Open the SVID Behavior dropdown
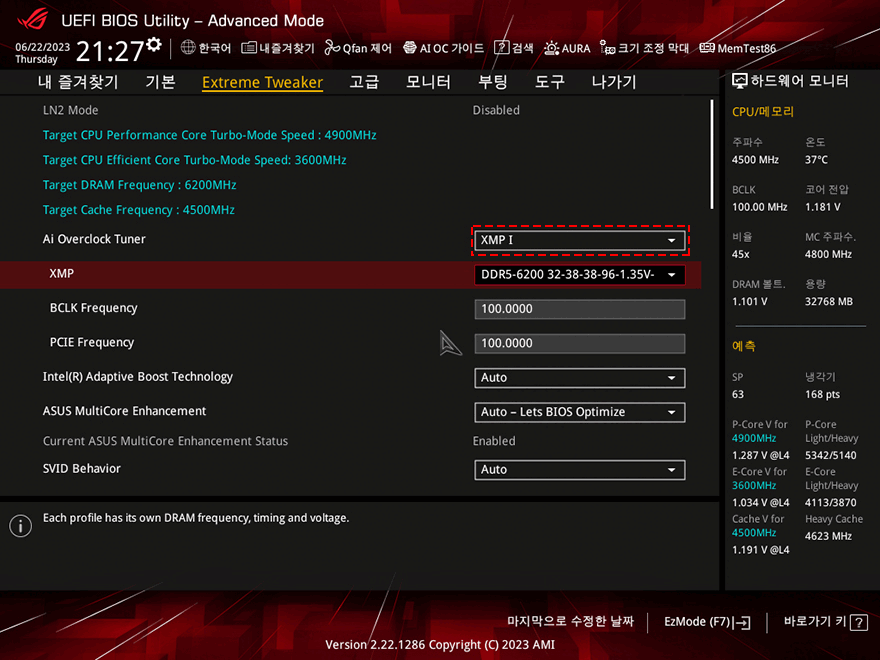This screenshot has width=880, height=660. click(x=579, y=470)
